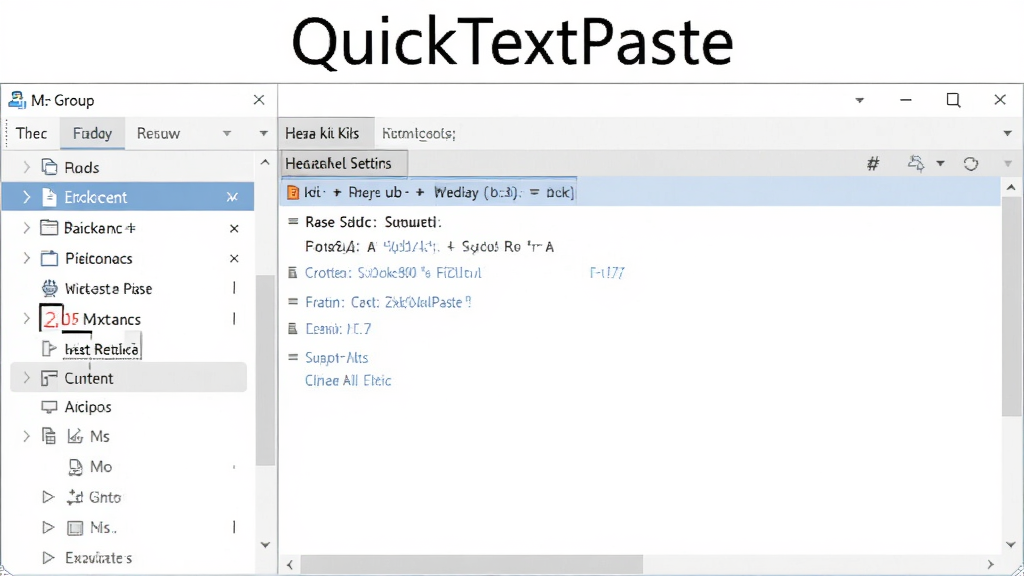This screenshot has height=576, width=1024.
Task: Click the M: Group panel icon
Action: [x=16, y=100]
